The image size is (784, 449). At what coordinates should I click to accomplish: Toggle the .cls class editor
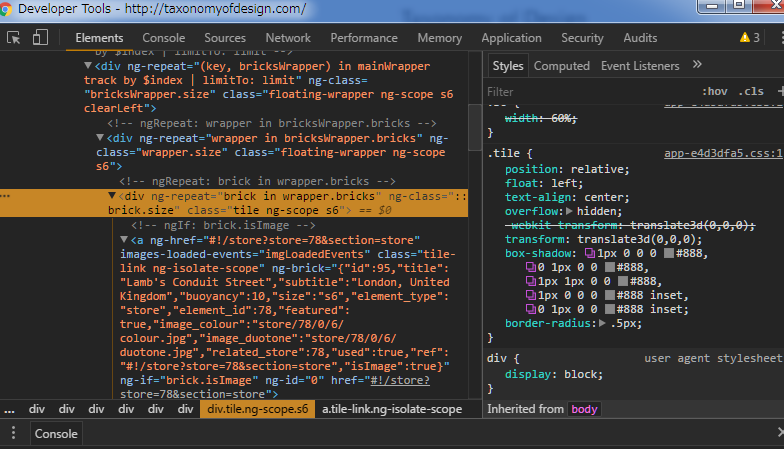[x=749, y=91]
